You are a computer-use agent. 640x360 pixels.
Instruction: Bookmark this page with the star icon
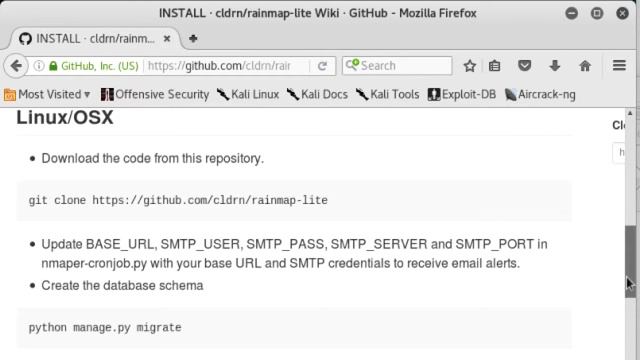point(470,66)
